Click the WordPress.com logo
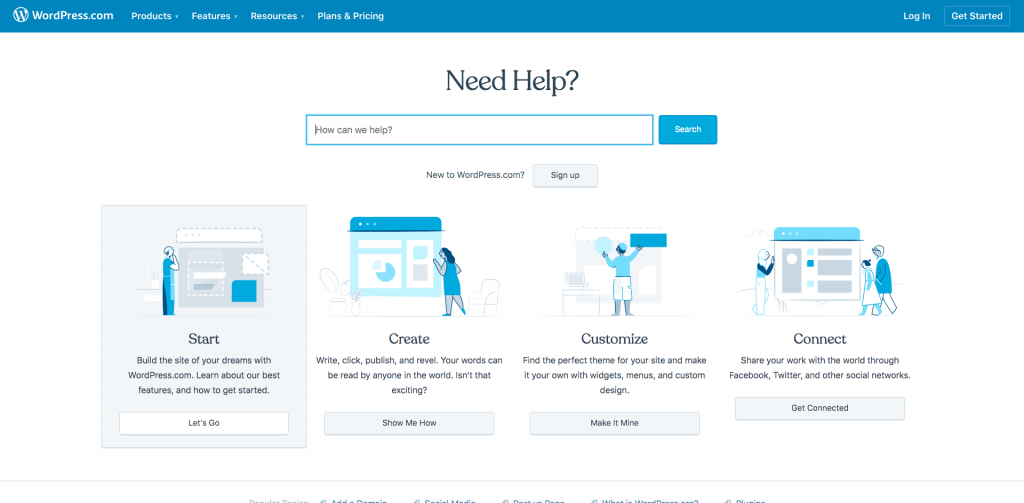The width and height of the screenshot is (1024, 503). point(63,16)
